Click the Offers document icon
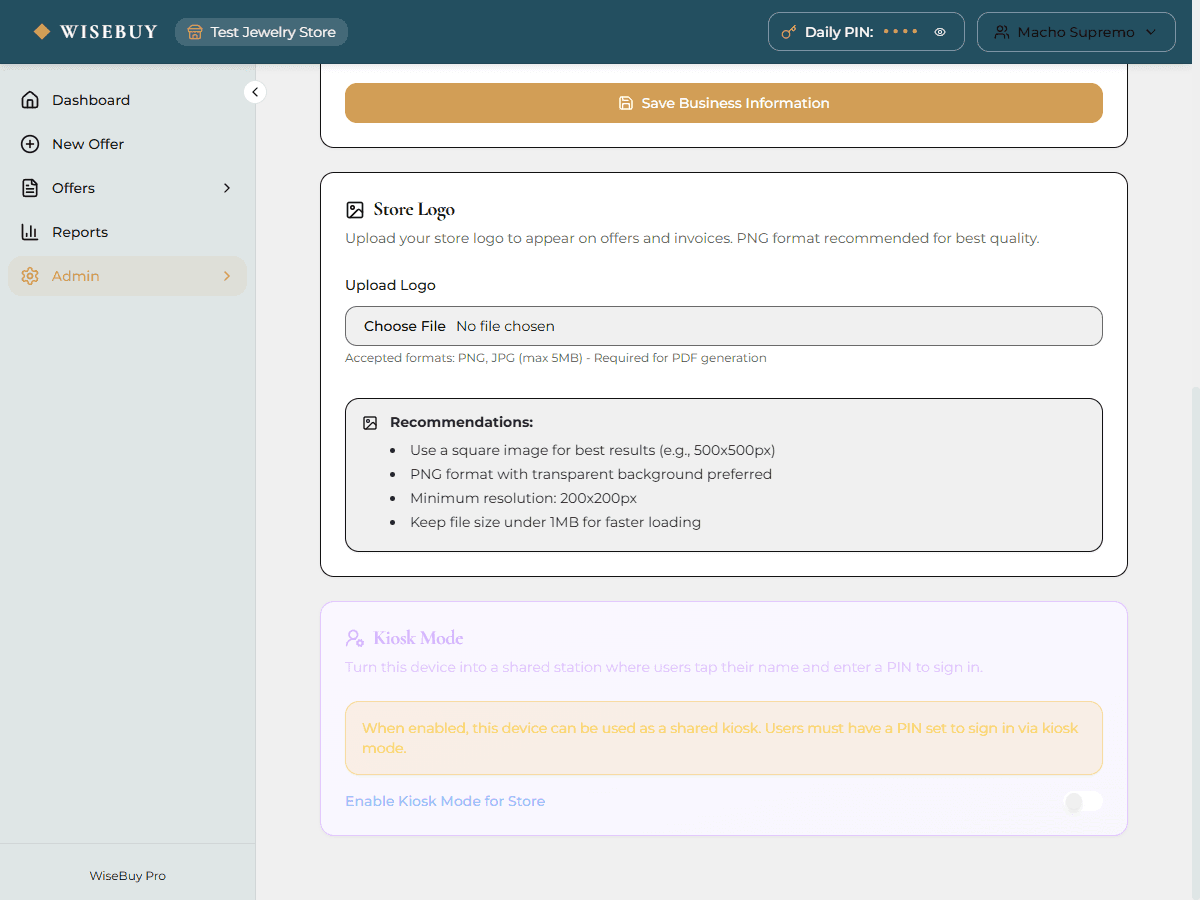This screenshot has height=900, width=1200. pyautogui.click(x=30, y=187)
